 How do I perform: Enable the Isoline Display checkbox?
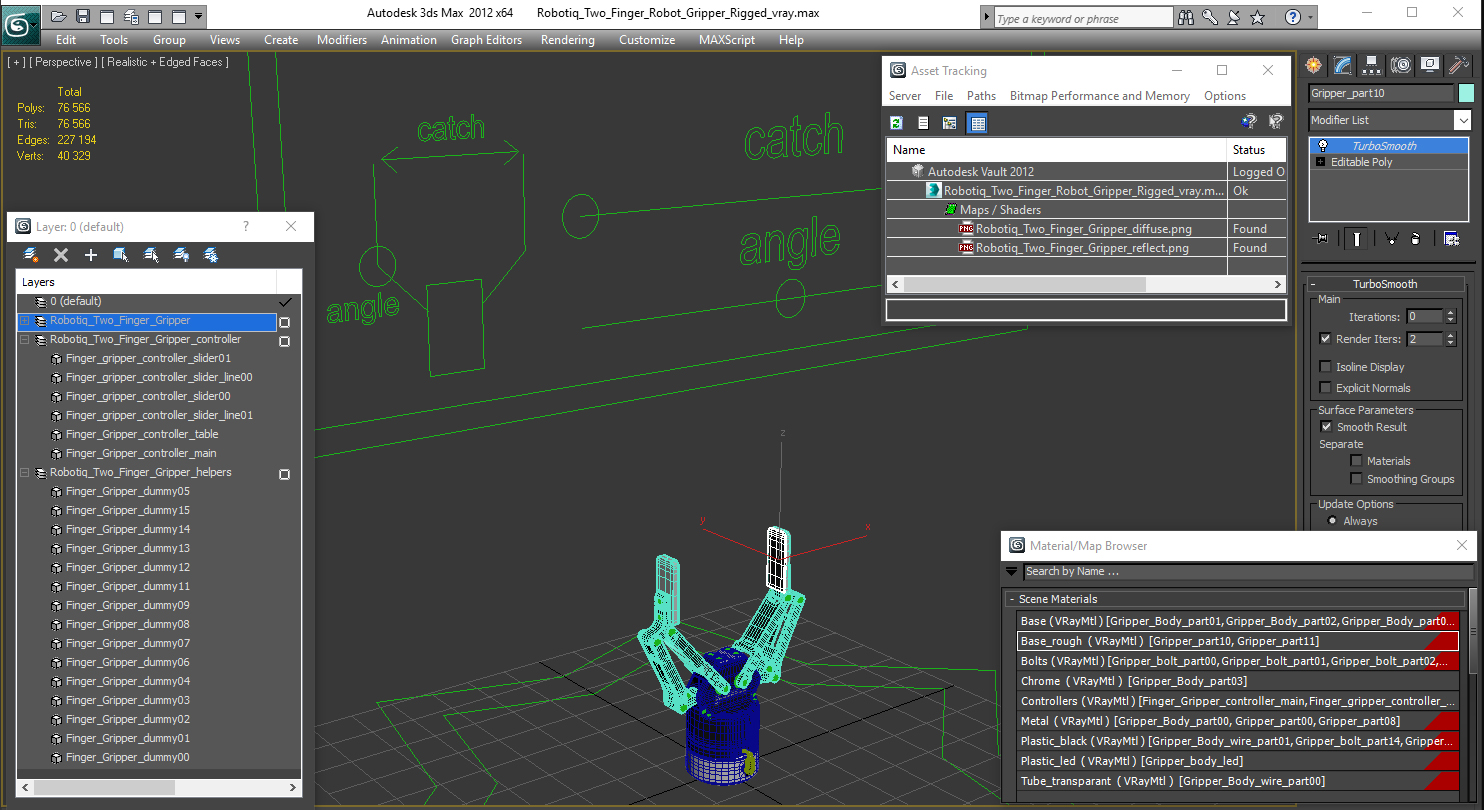click(x=1326, y=367)
